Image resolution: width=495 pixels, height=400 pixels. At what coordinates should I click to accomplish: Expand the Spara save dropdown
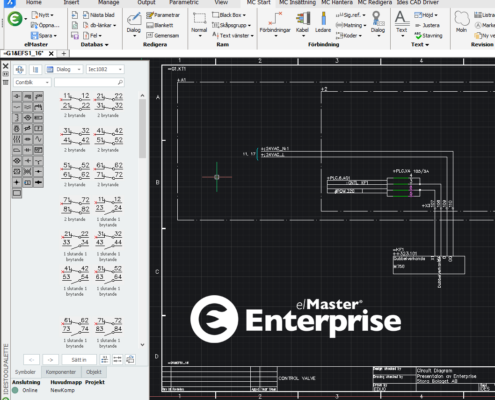coord(44,35)
